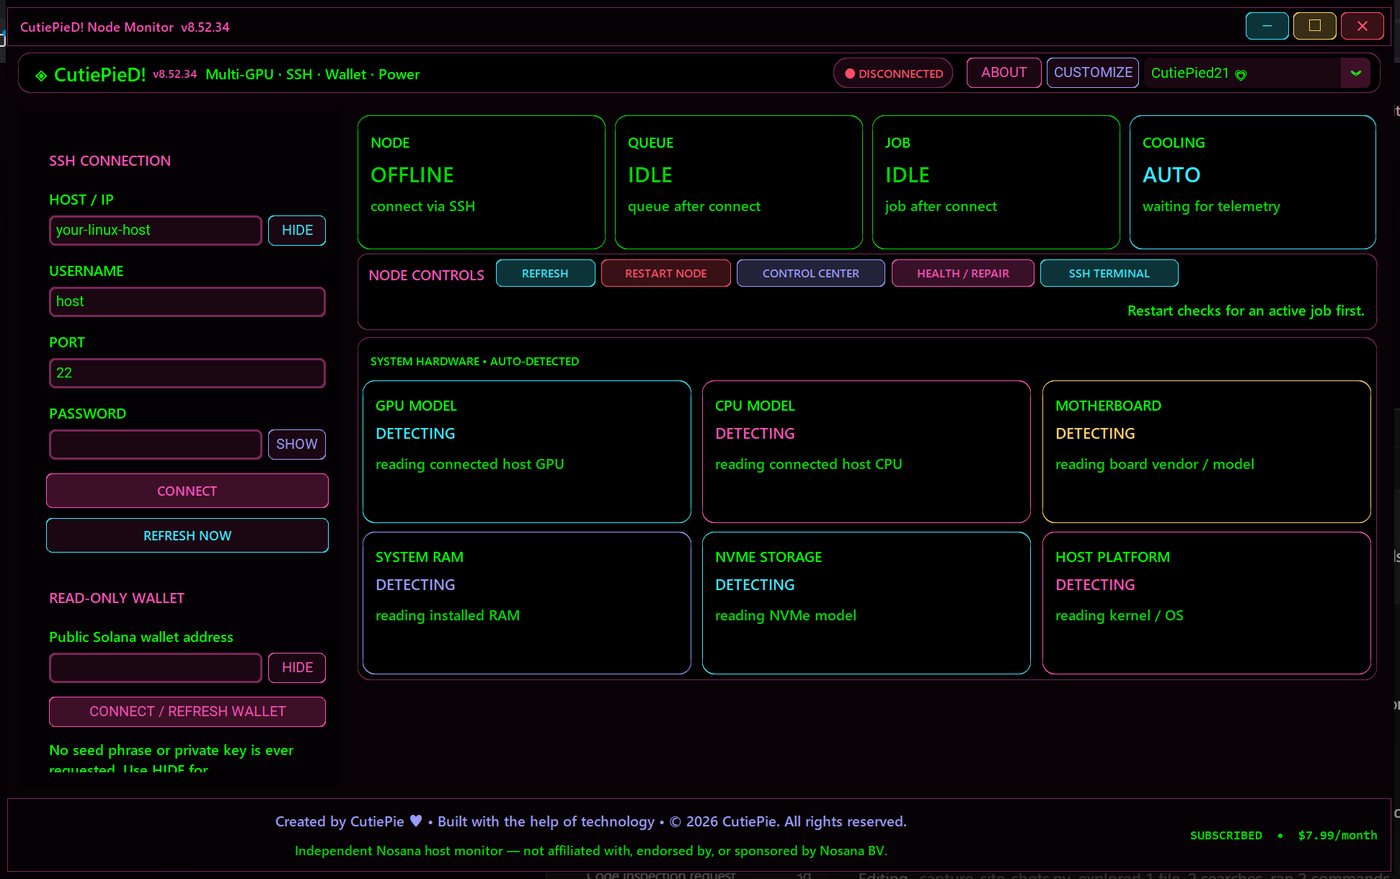Select the NVME STORAGE hardware card
The image size is (1400, 879).
866,603
